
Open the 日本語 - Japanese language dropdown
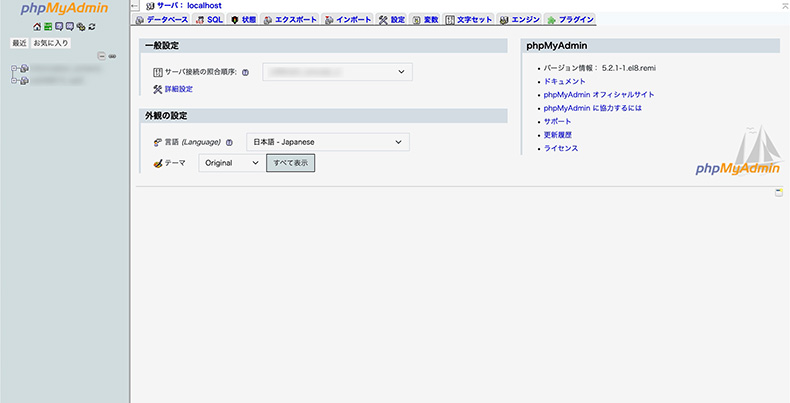point(328,143)
